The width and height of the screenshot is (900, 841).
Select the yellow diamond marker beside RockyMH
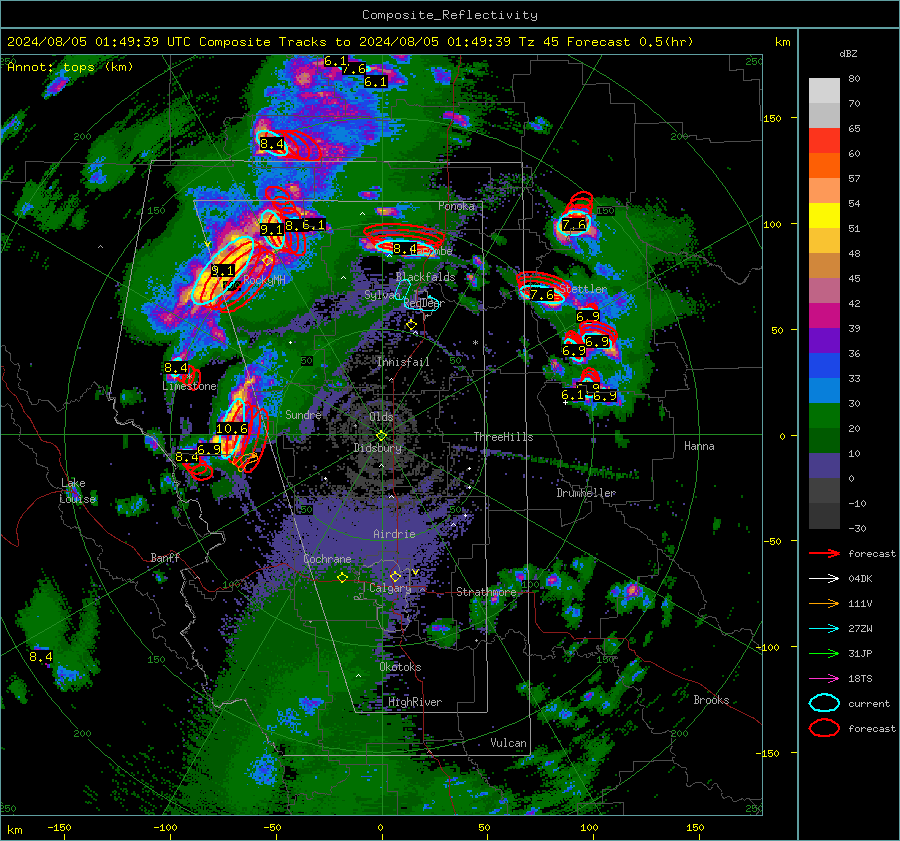(267, 261)
